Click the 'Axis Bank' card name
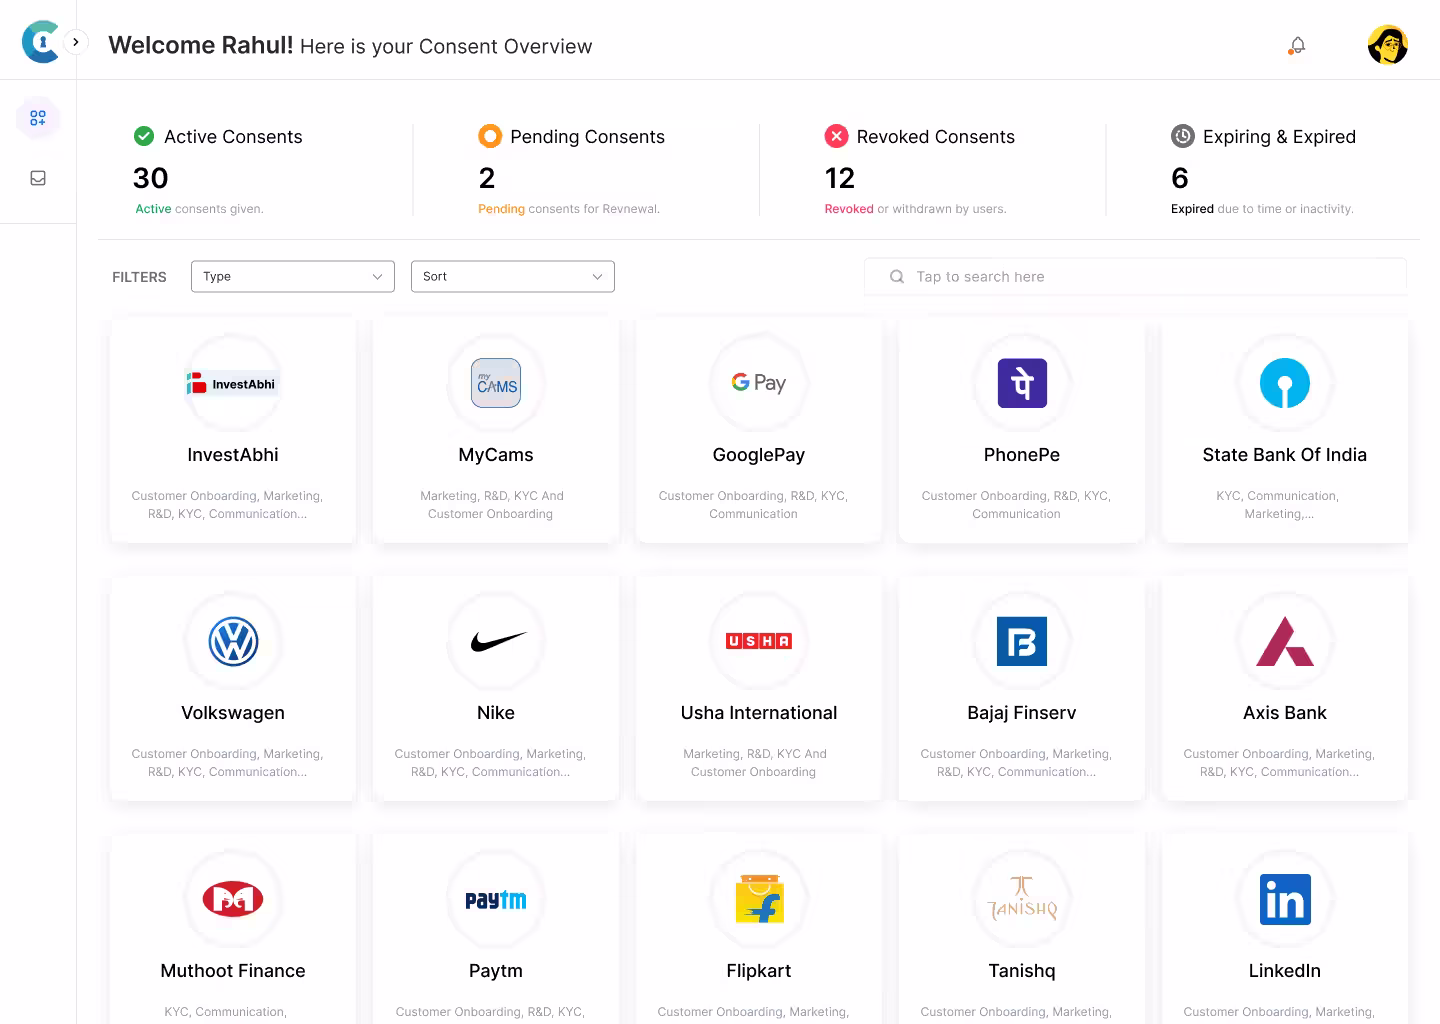The width and height of the screenshot is (1440, 1024). [x=1285, y=713]
